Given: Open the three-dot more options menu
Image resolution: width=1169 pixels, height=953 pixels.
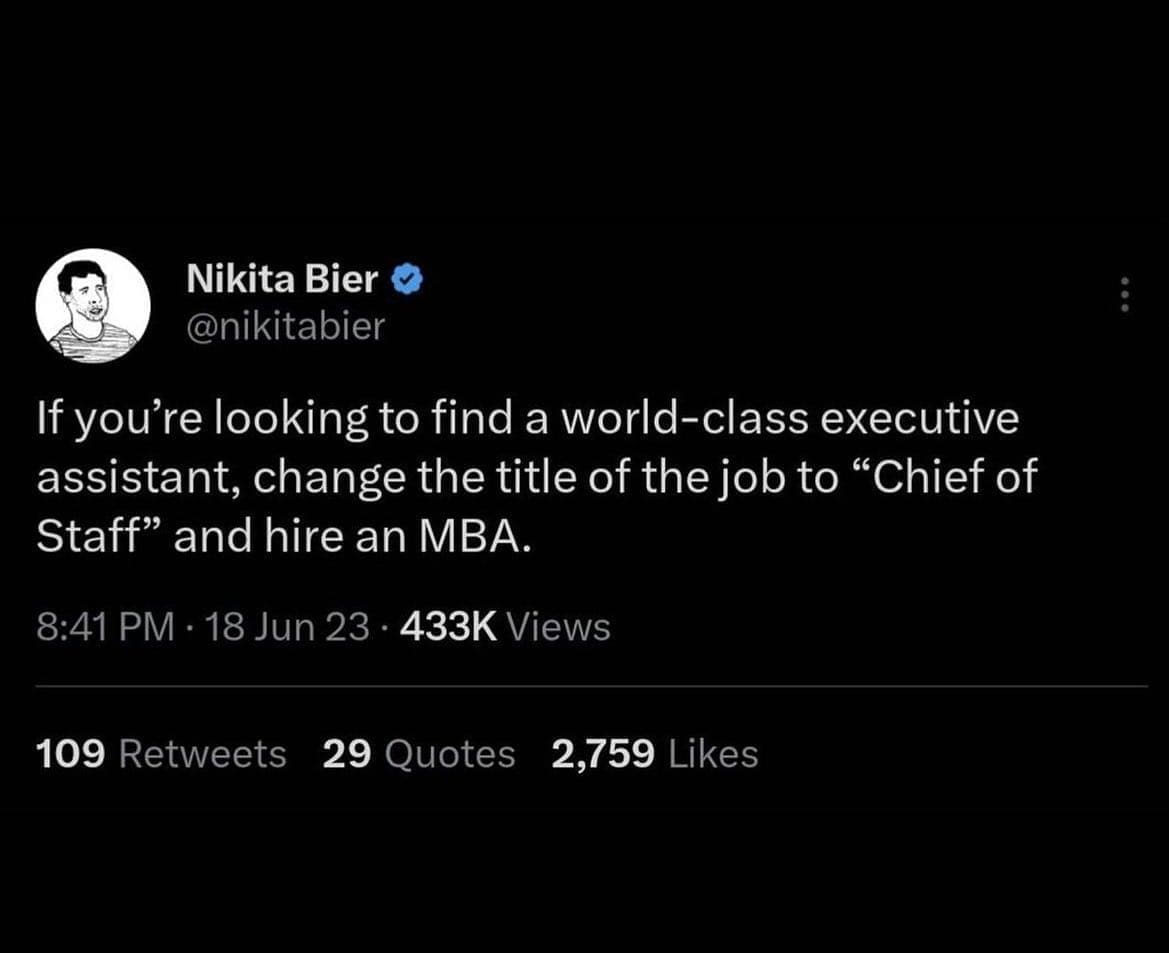Looking at the screenshot, I should [1124, 294].
